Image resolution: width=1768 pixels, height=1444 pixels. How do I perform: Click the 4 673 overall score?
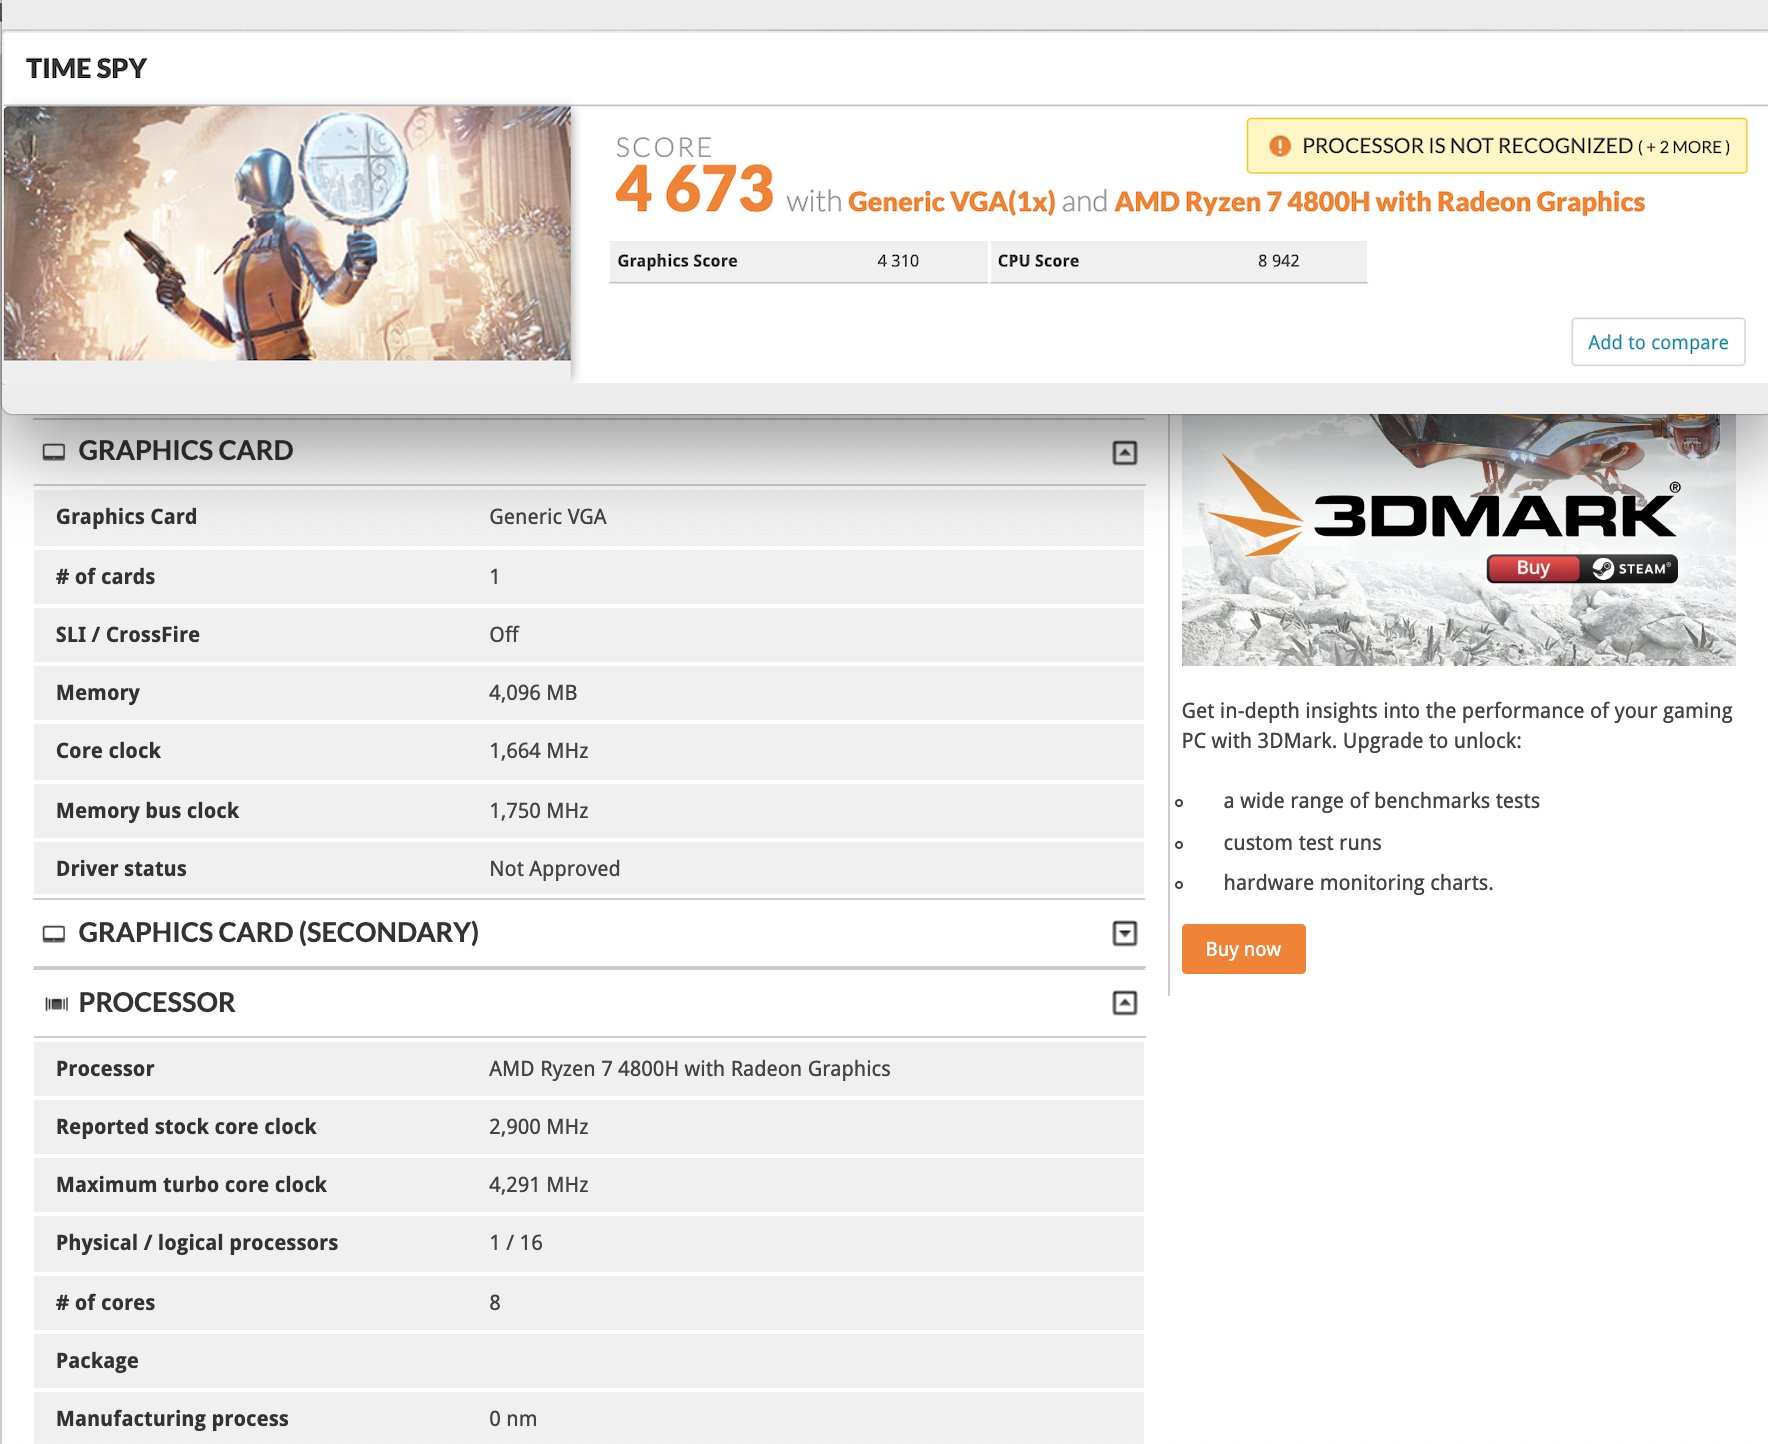tap(695, 189)
